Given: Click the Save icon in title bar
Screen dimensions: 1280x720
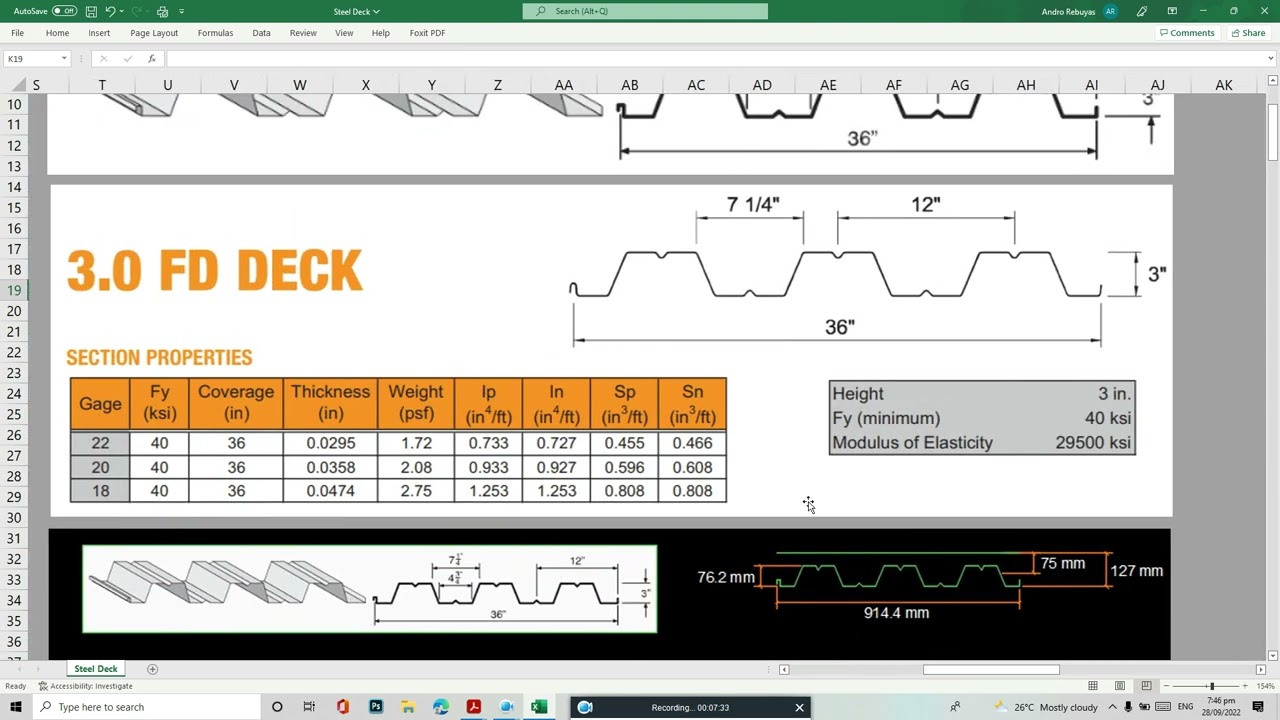Looking at the screenshot, I should click(91, 11).
